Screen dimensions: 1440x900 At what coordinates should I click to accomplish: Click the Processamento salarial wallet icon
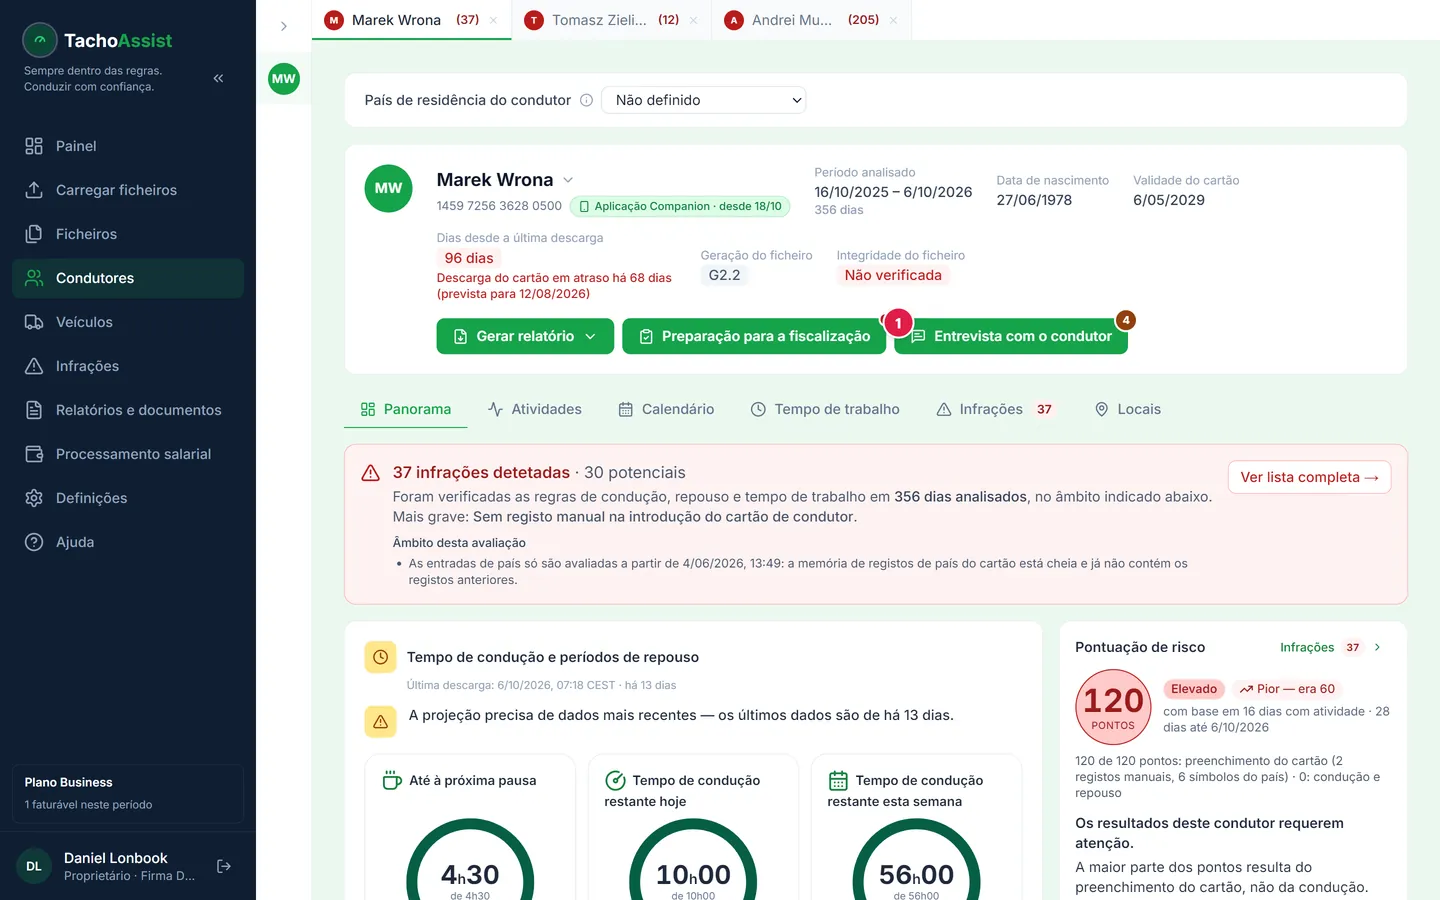coord(34,454)
